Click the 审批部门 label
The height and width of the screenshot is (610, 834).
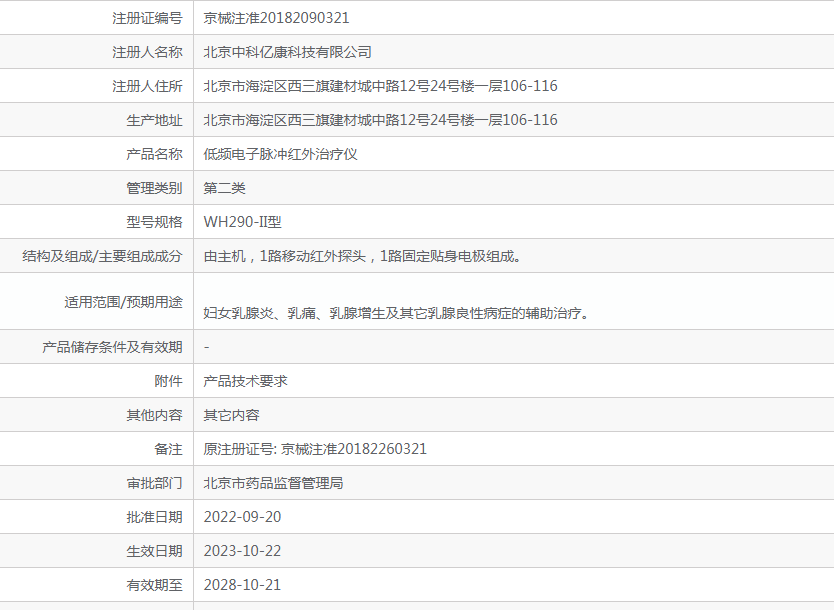point(154,483)
